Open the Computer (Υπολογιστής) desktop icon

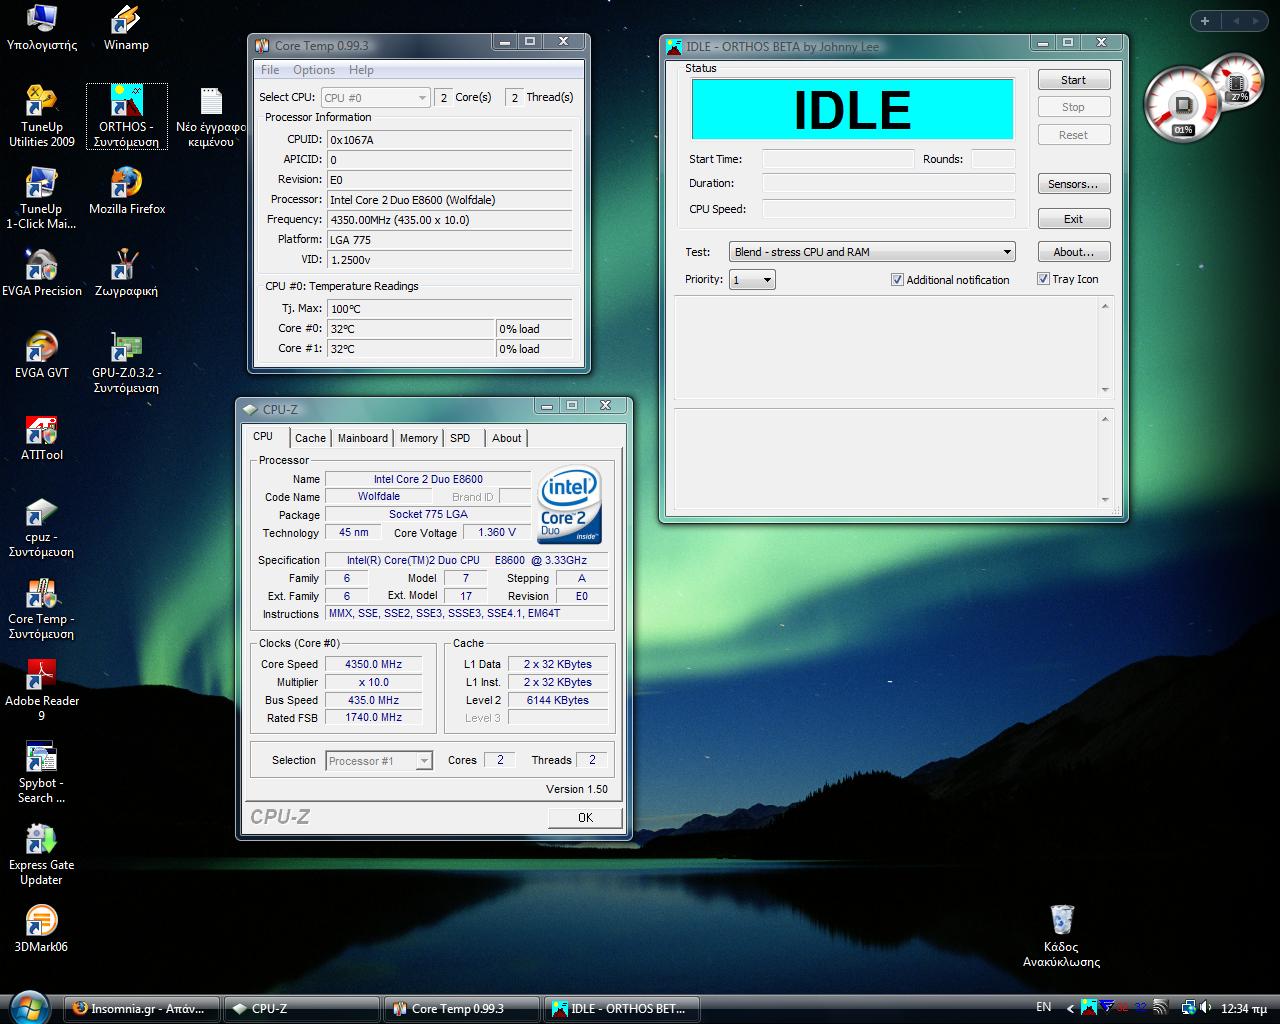pos(42,28)
